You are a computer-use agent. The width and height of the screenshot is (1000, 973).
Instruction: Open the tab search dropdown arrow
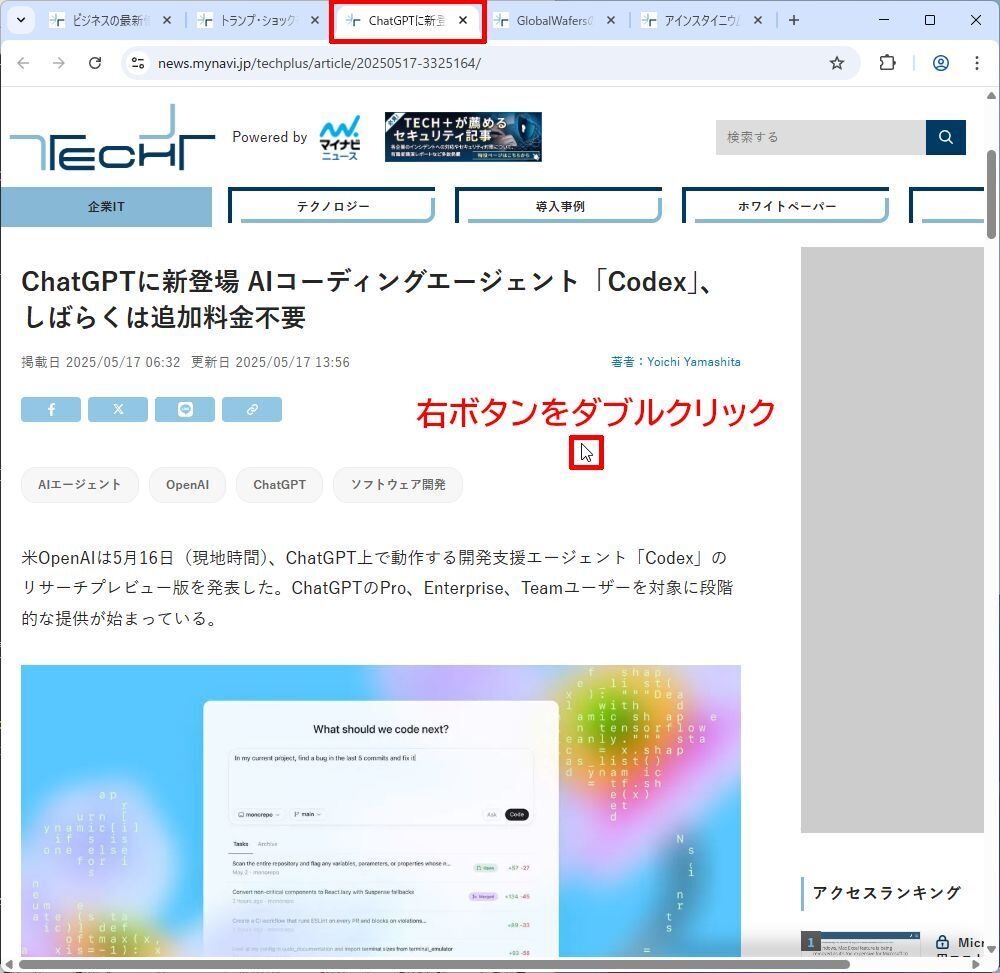pos(20,20)
